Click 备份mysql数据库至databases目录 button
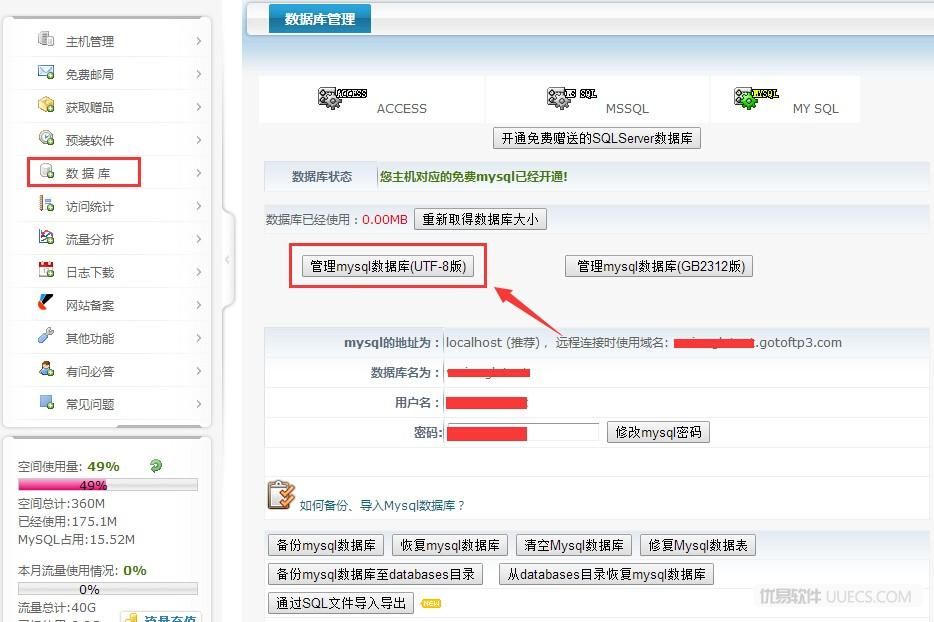 tap(375, 574)
